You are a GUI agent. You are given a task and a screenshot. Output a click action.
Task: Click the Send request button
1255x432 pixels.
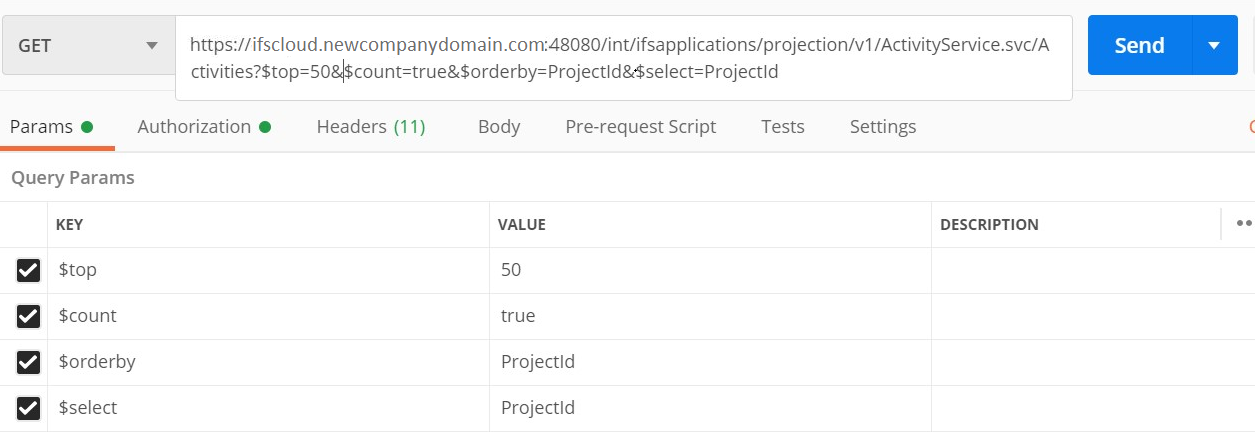tap(1139, 45)
